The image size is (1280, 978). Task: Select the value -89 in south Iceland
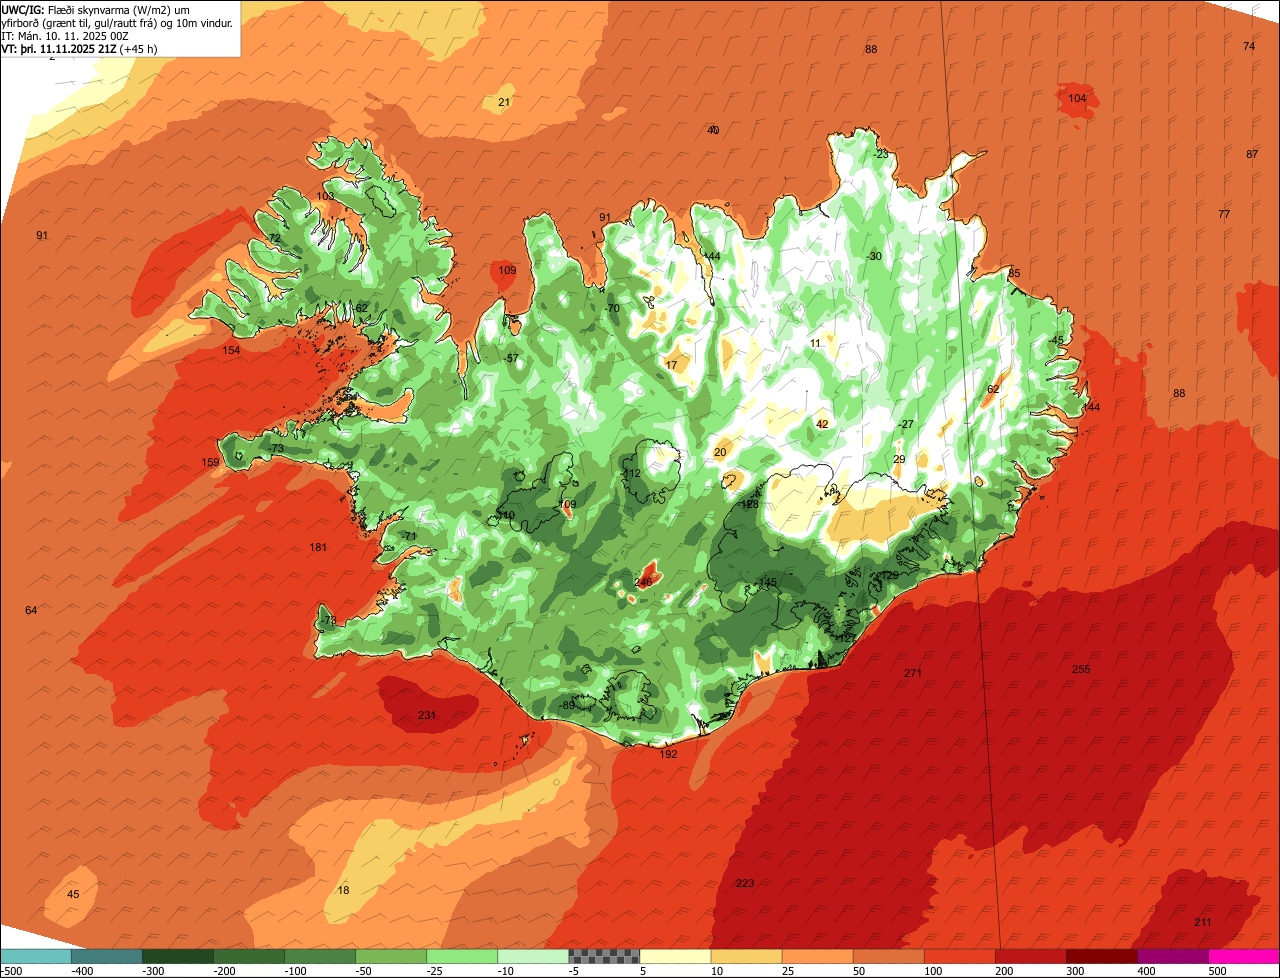pyautogui.click(x=567, y=705)
